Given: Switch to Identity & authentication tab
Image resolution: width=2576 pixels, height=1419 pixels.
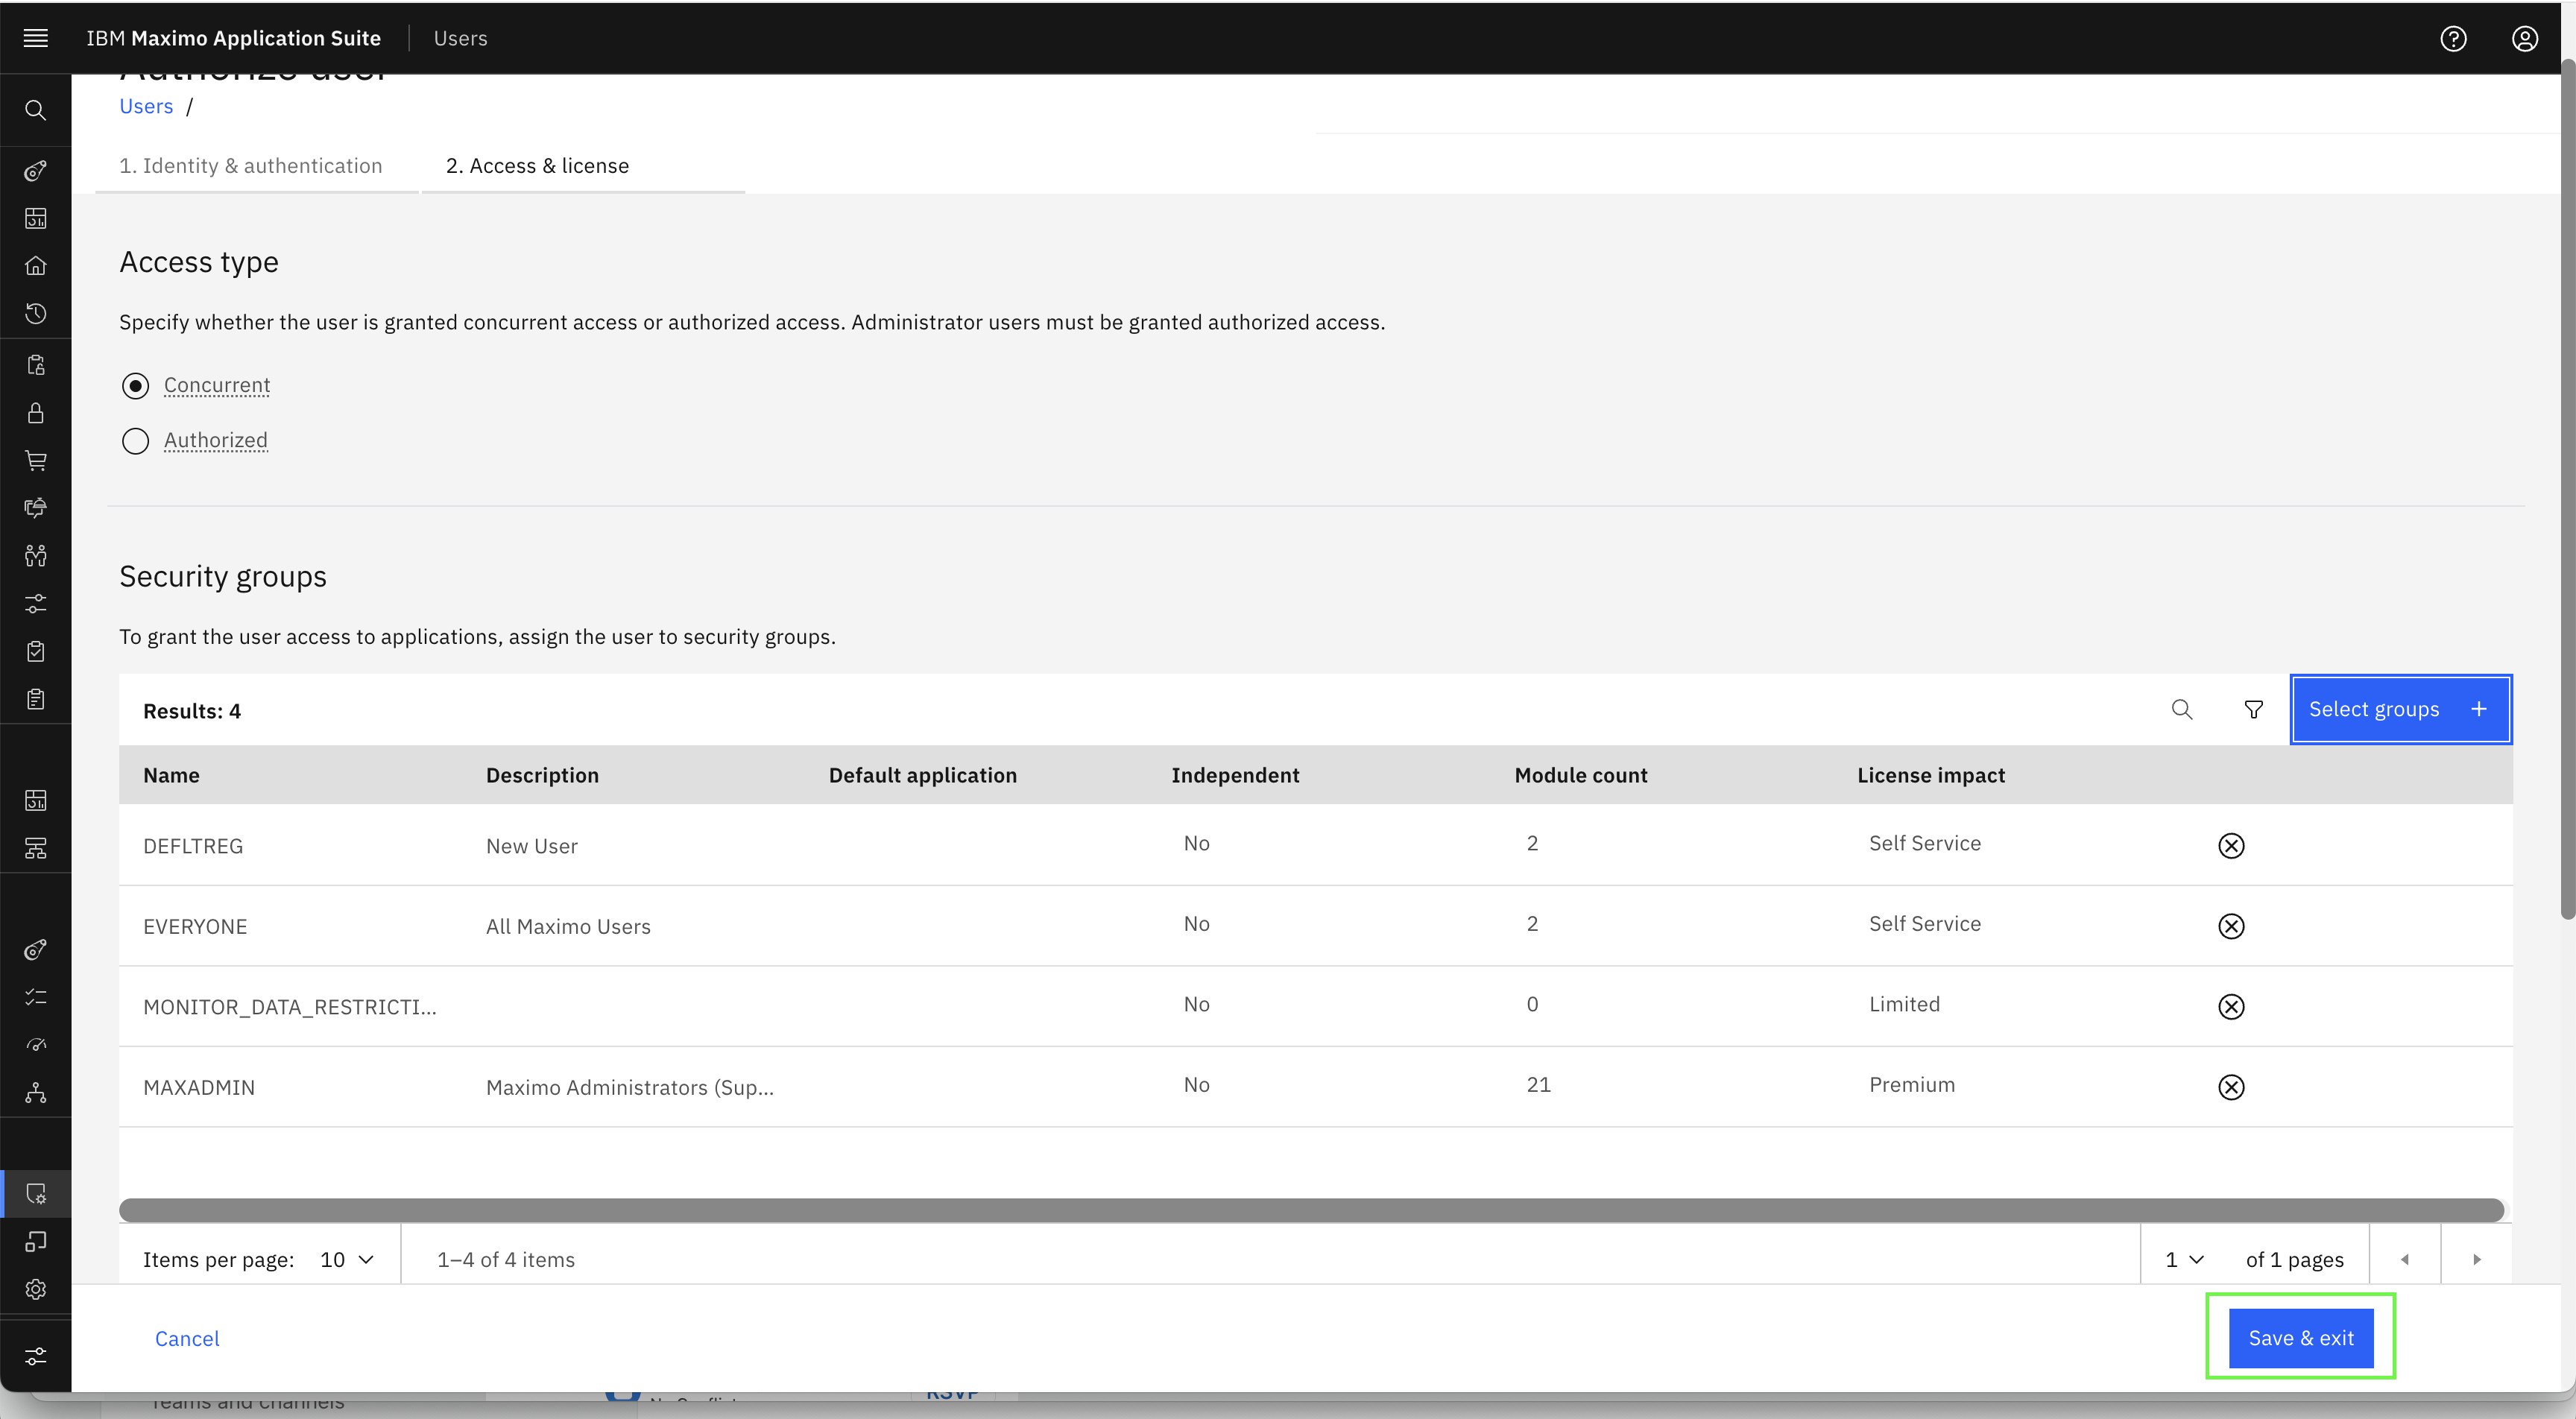Looking at the screenshot, I should 251,166.
